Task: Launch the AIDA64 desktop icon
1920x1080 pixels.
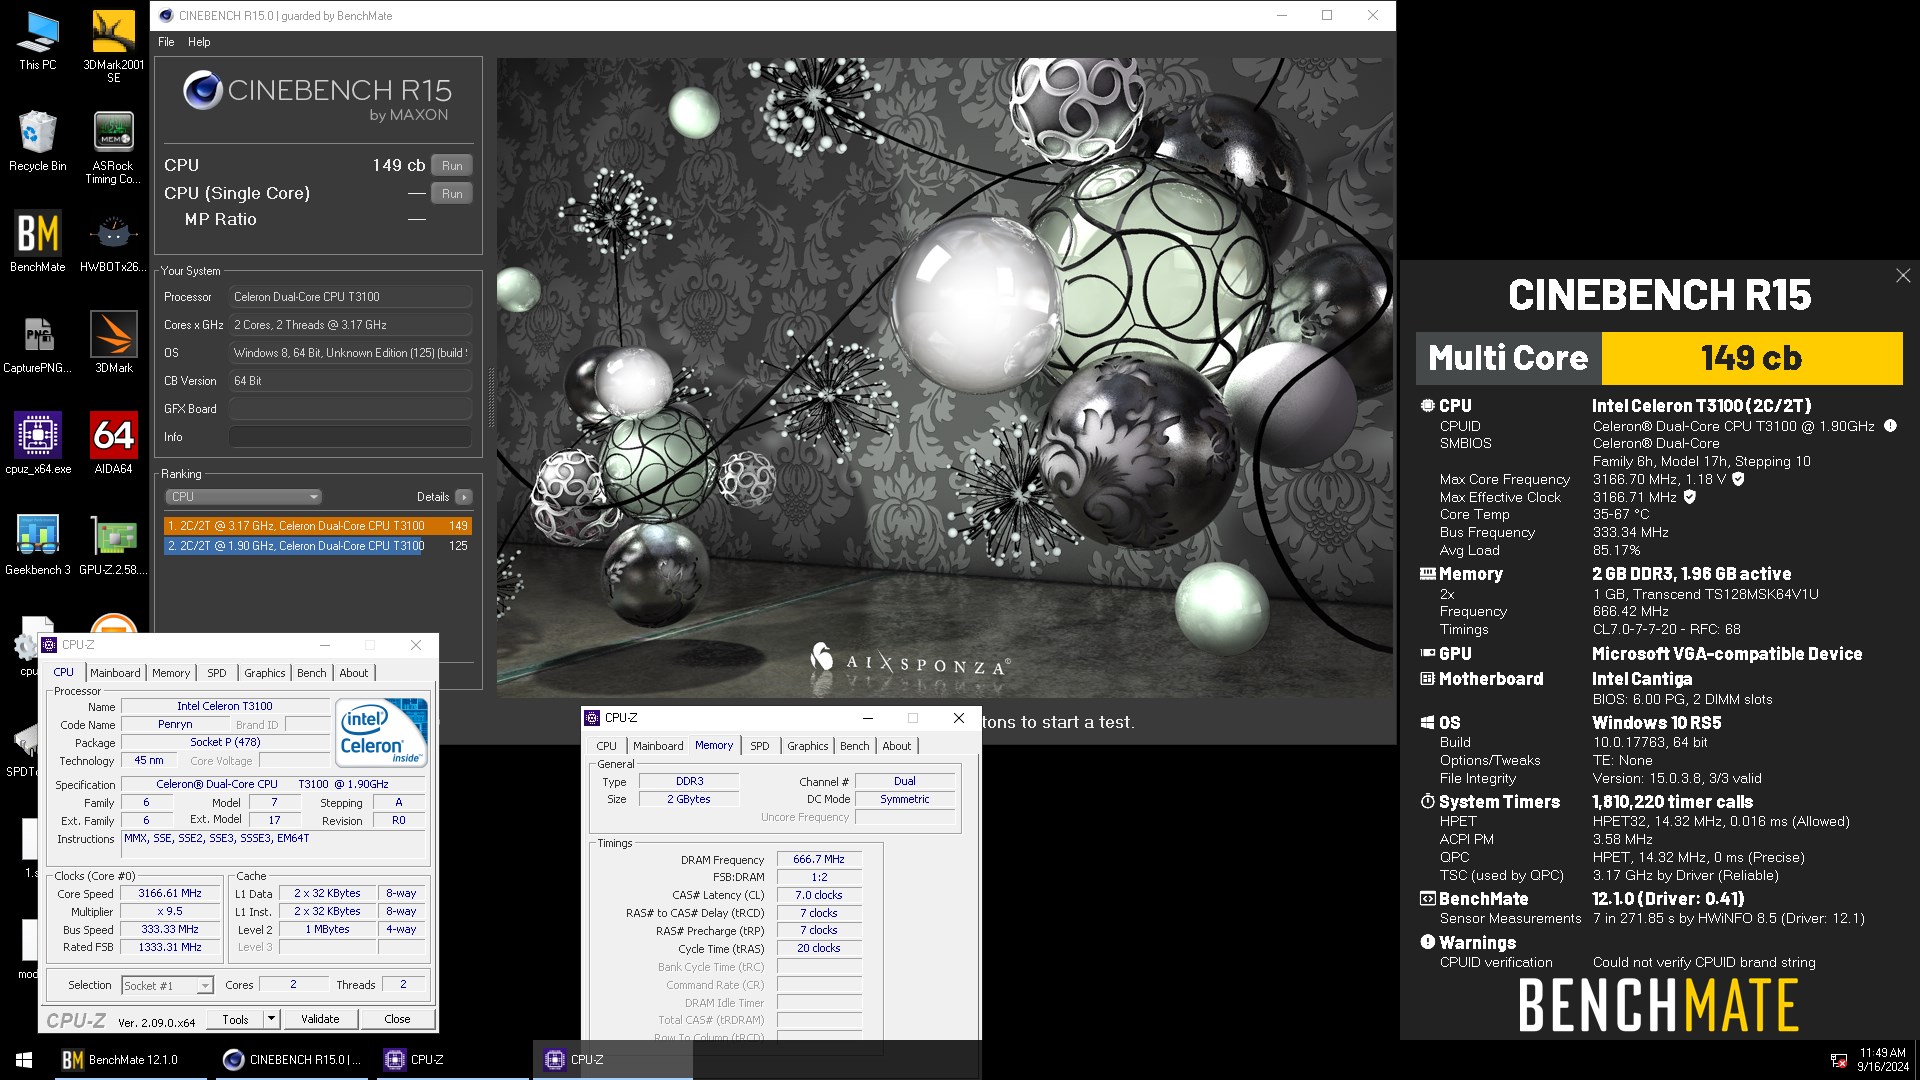Action: click(113, 443)
